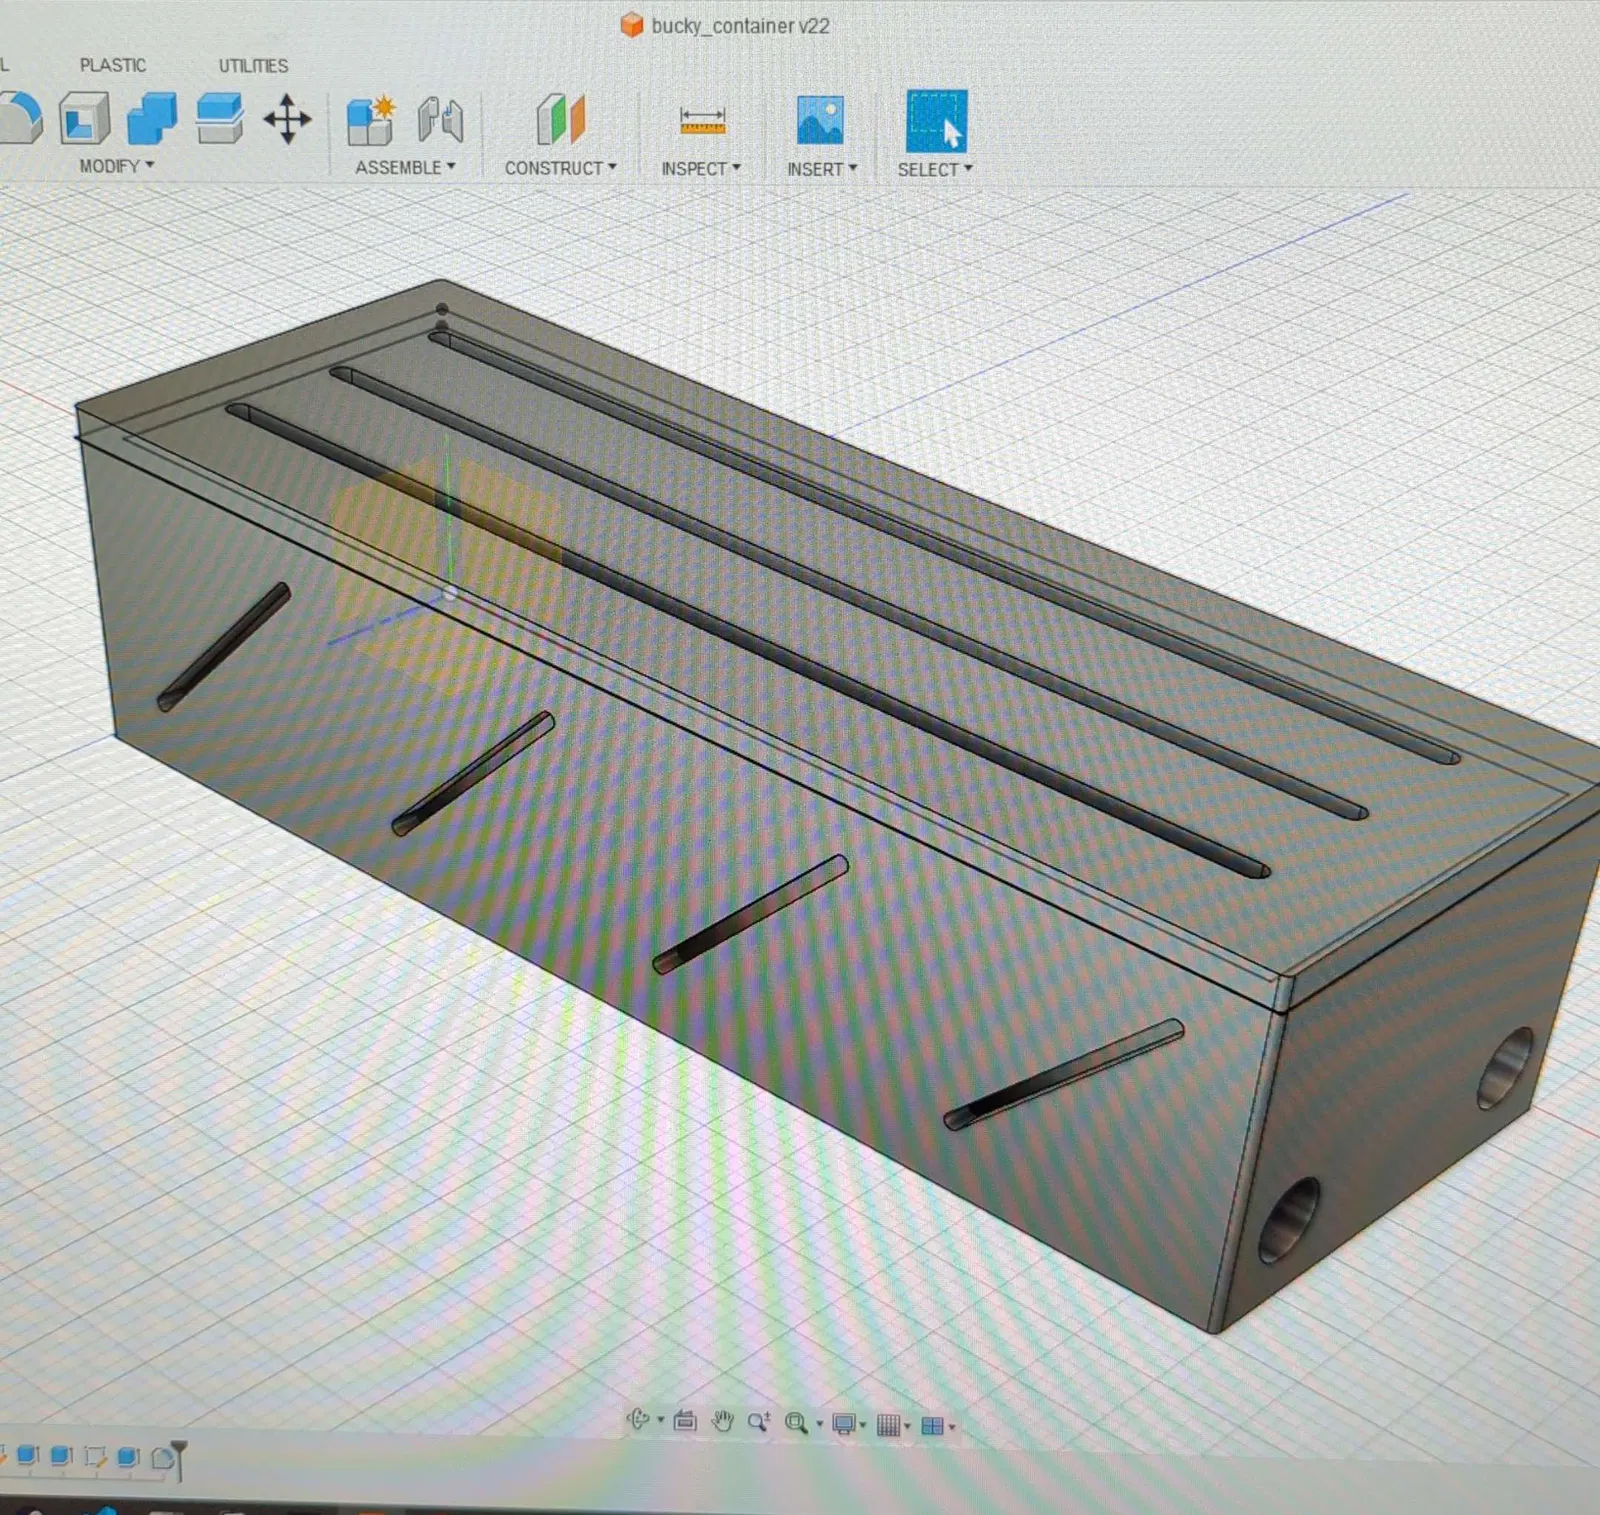Click the orange document cube icon
The width and height of the screenshot is (1600, 1515).
coord(632,25)
